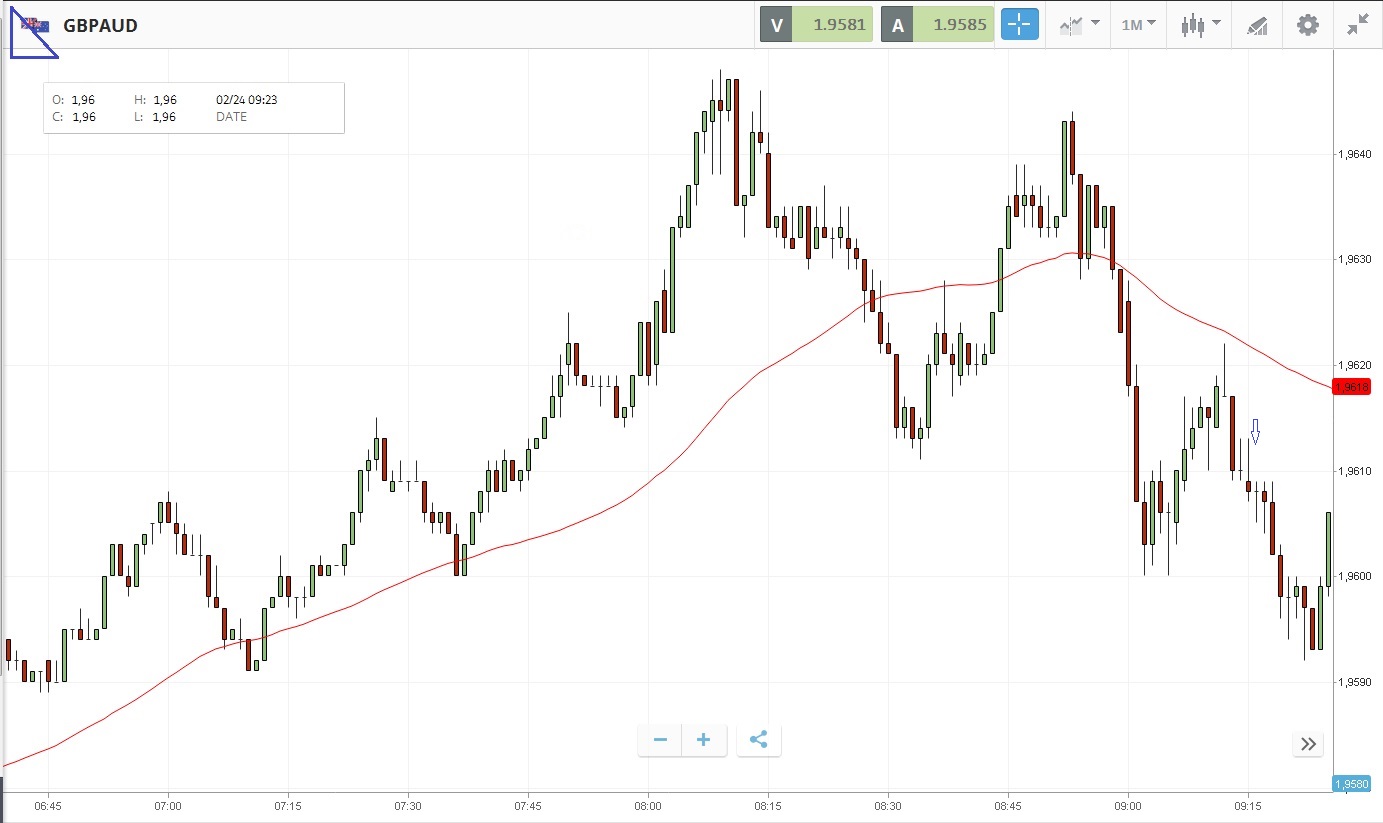Screen dimensions: 1383x823
Task: Click the 08:00 time axis label
Action: pos(648,805)
